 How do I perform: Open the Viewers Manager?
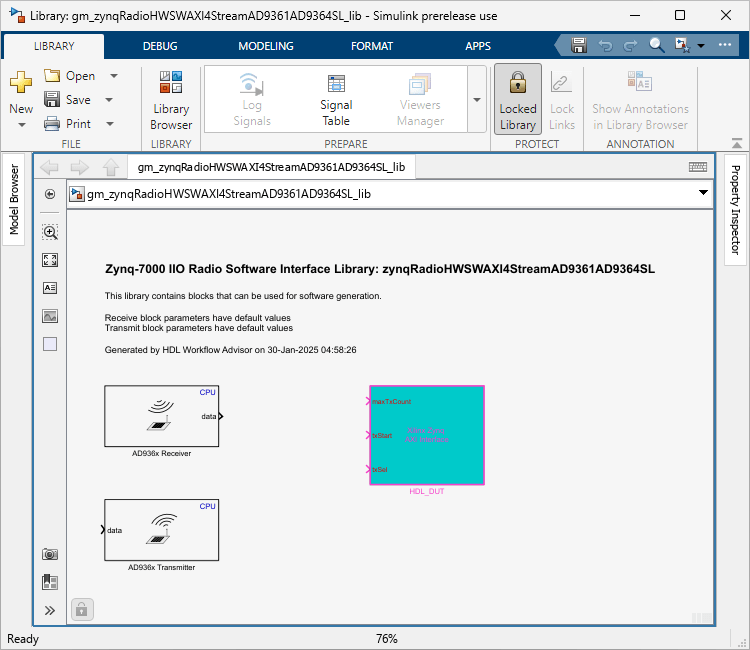pos(420,100)
